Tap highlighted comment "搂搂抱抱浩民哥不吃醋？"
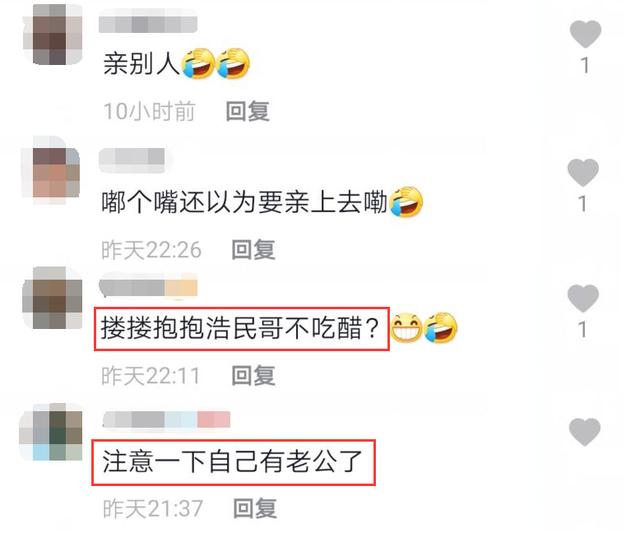The height and width of the screenshot is (542, 640). 241,329
